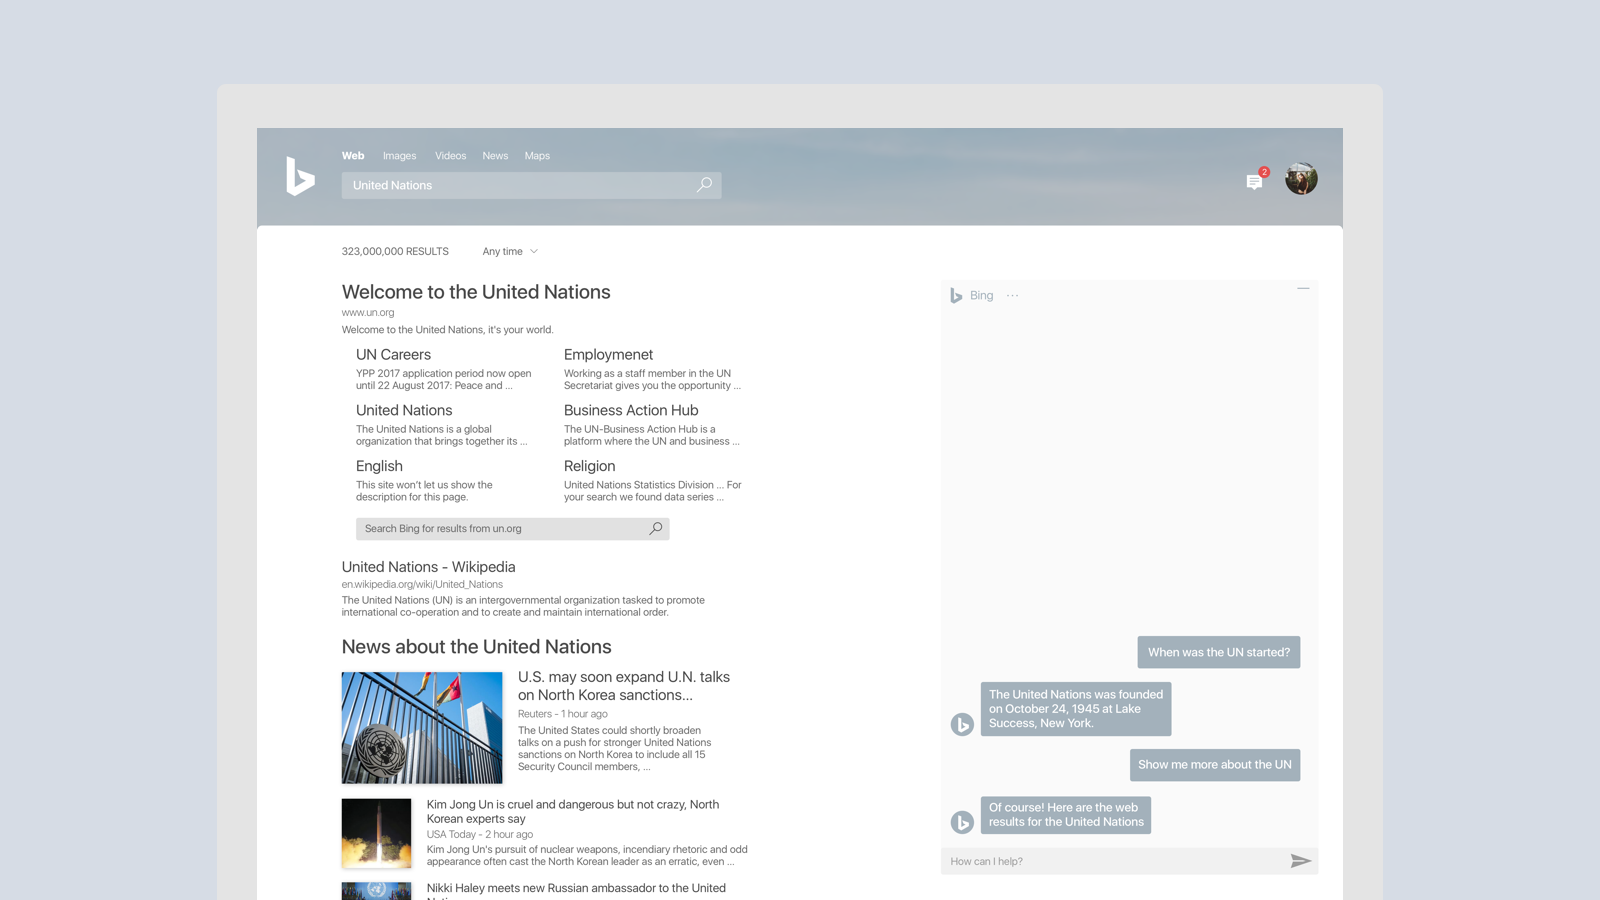1600x900 pixels.
Task: Click the How can I help chat input
Action: pyautogui.click(x=1129, y=861)
